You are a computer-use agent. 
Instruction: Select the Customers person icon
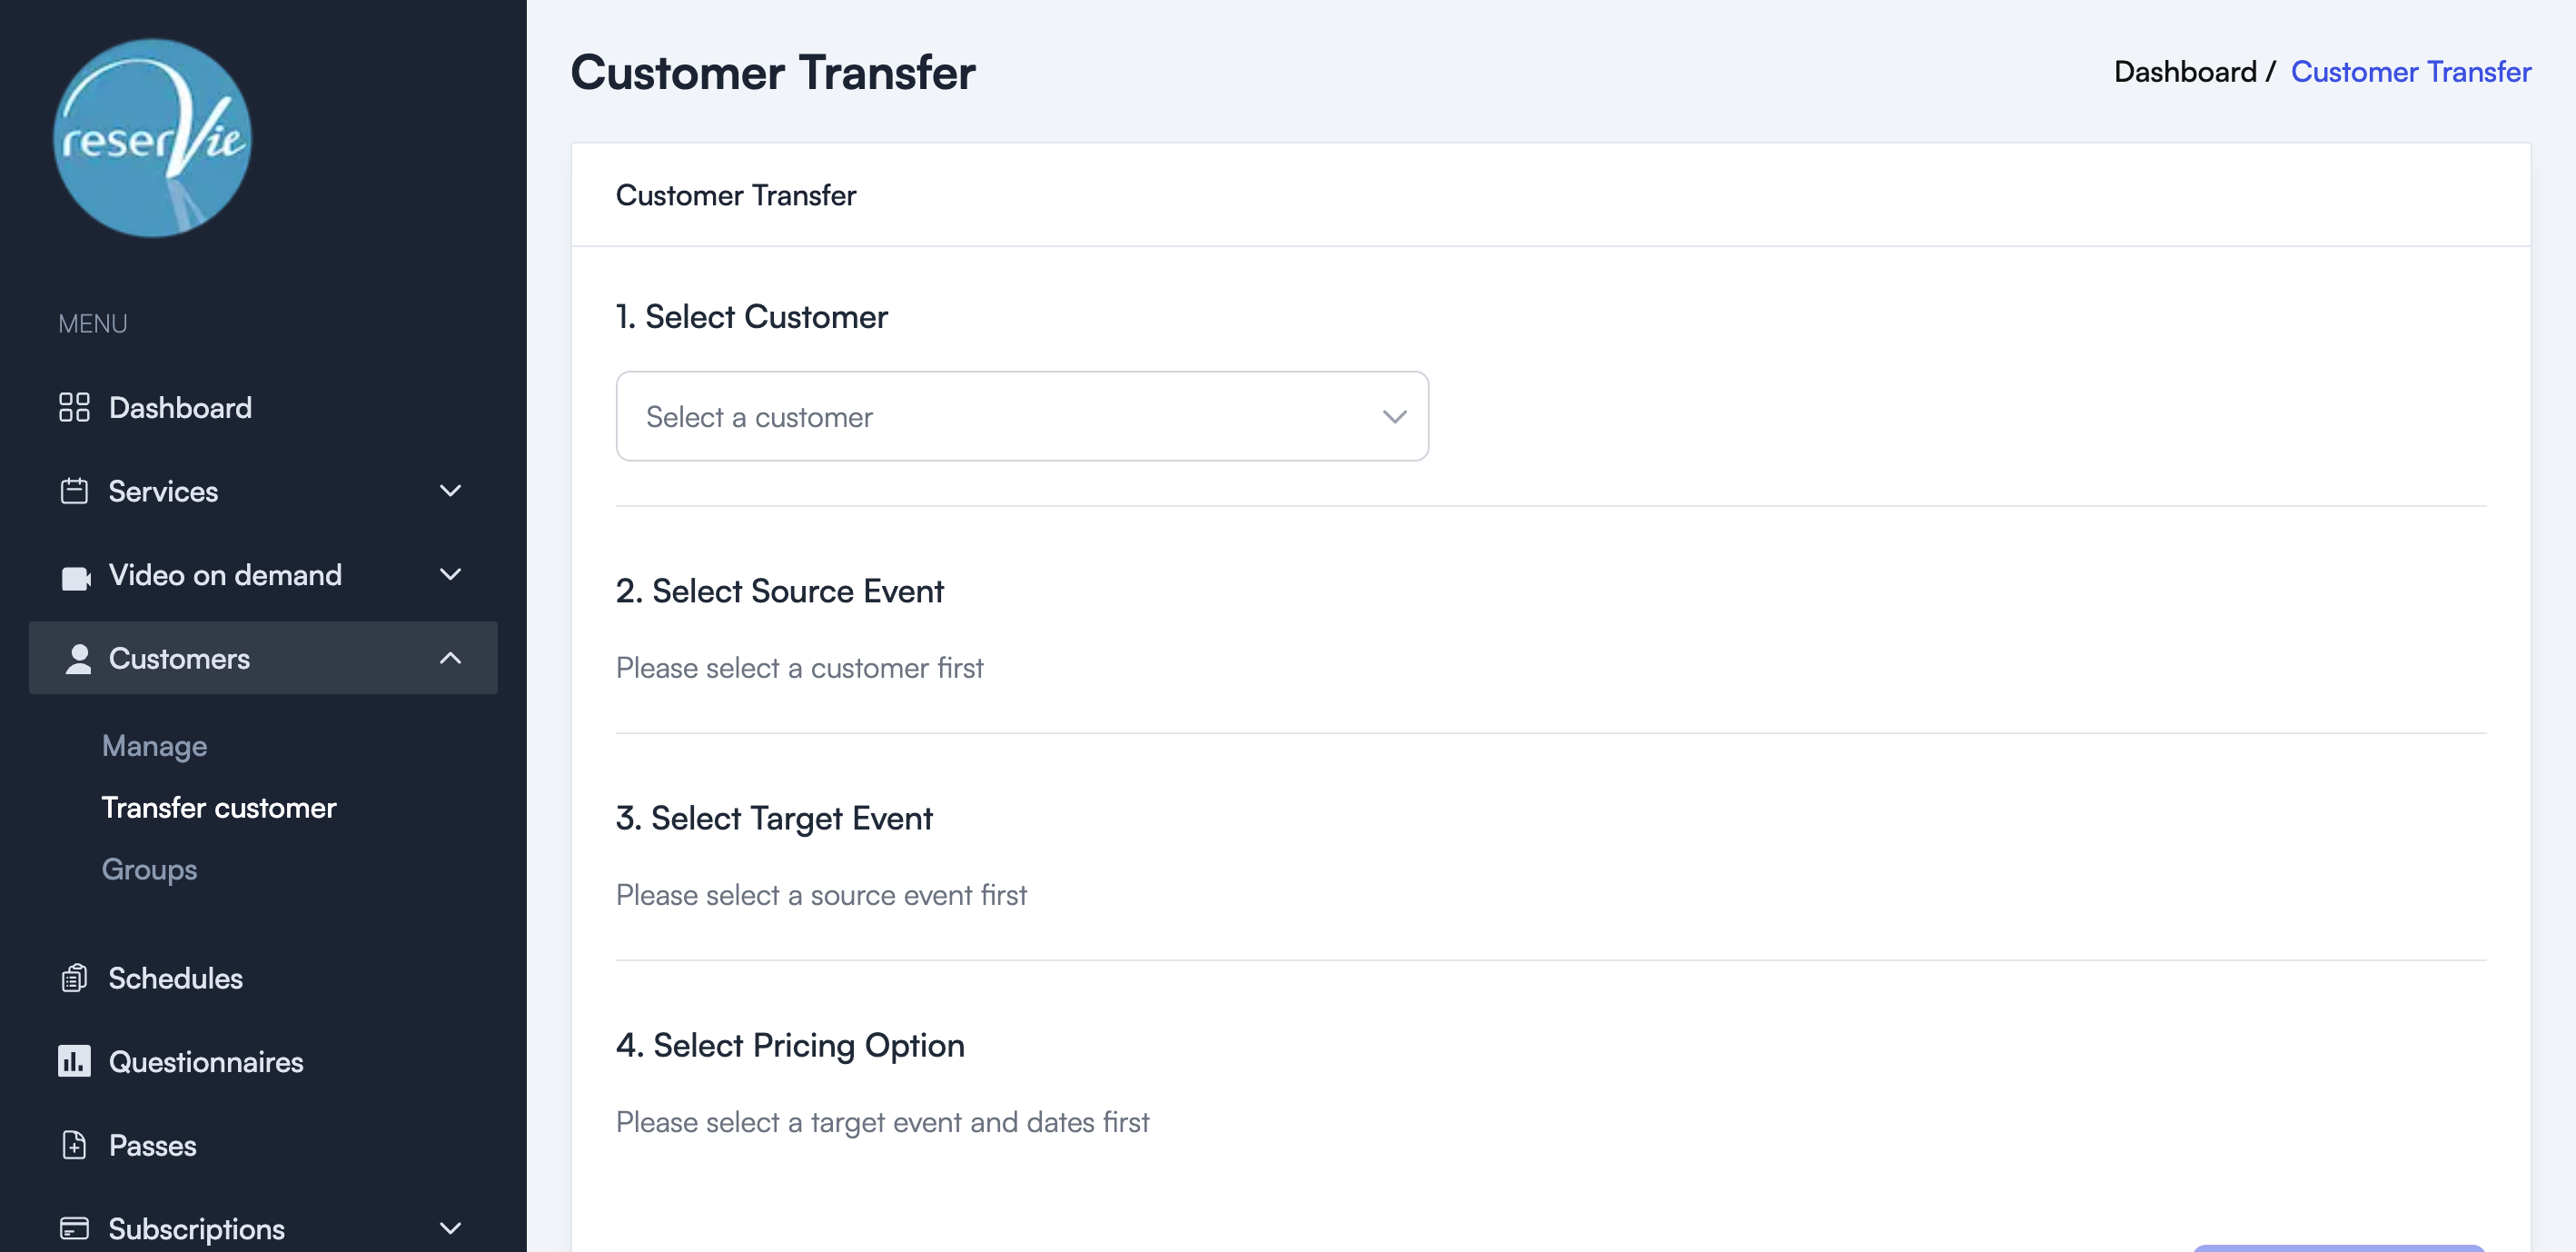click(77, 658)
